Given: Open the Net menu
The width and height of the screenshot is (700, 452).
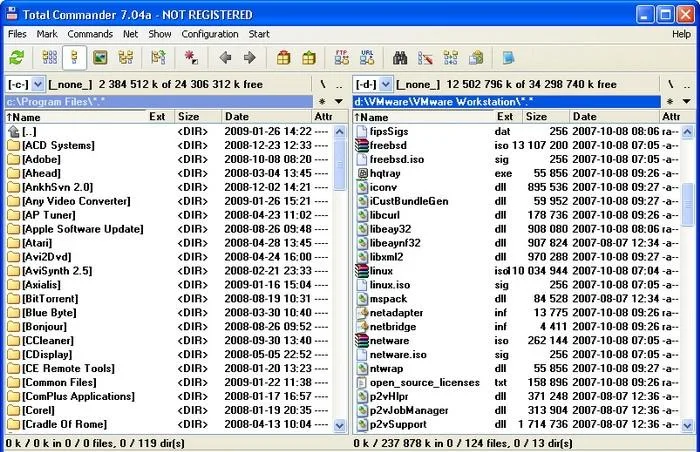Looking at the screenshot, I should point(130,34).
